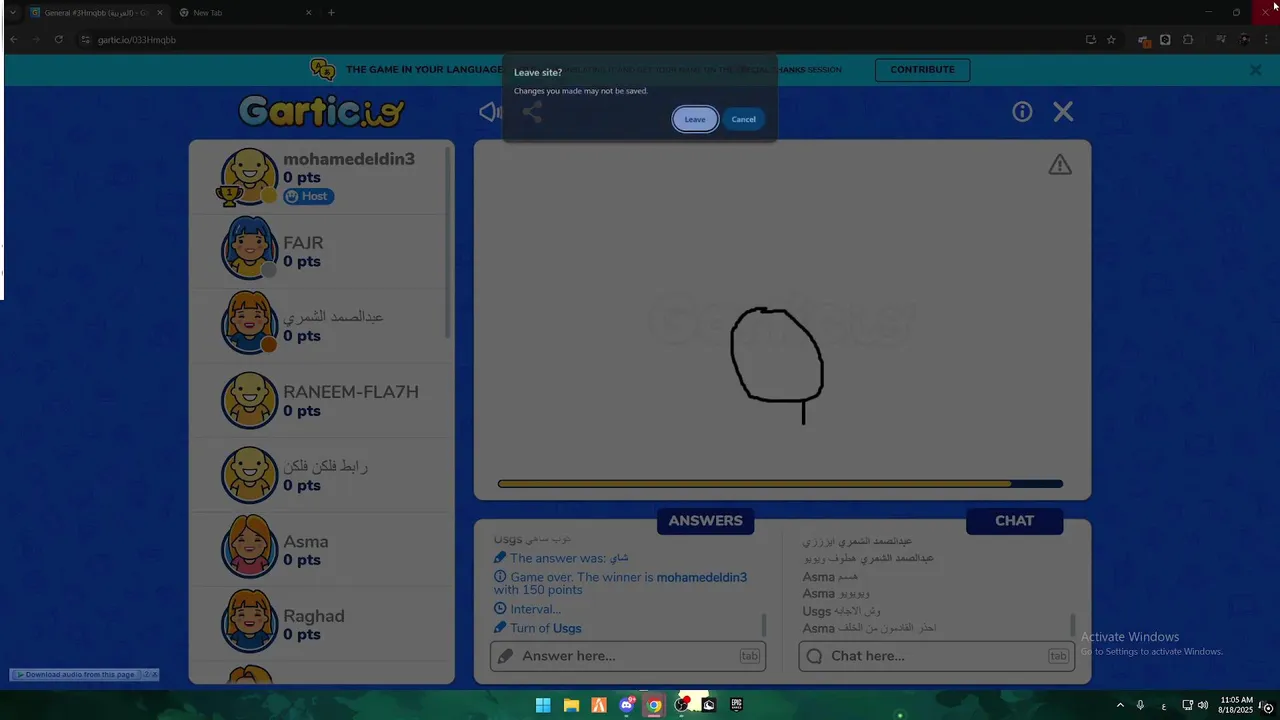Click the browser back arrow

tap(13, 40)
